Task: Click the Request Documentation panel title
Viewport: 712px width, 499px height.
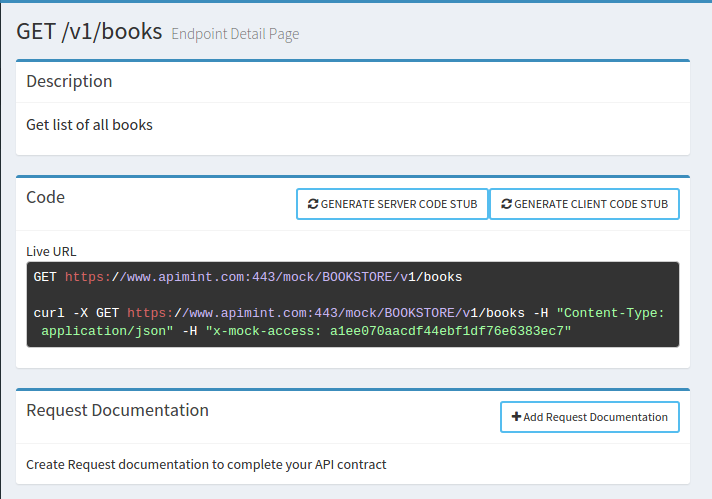Action: [118, 410]
